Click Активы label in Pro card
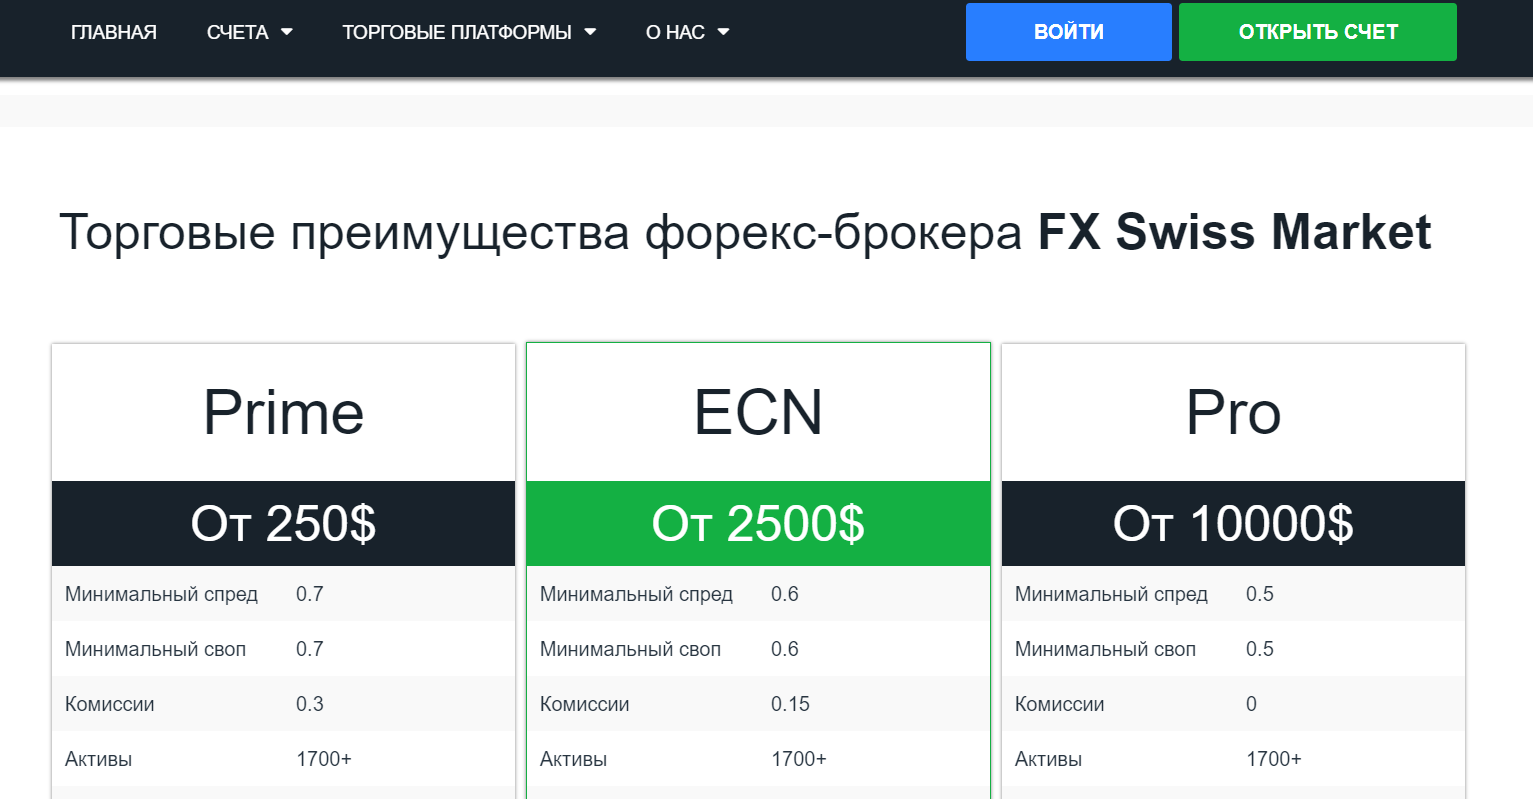 pyautogui.click(x=1048, y=759)
